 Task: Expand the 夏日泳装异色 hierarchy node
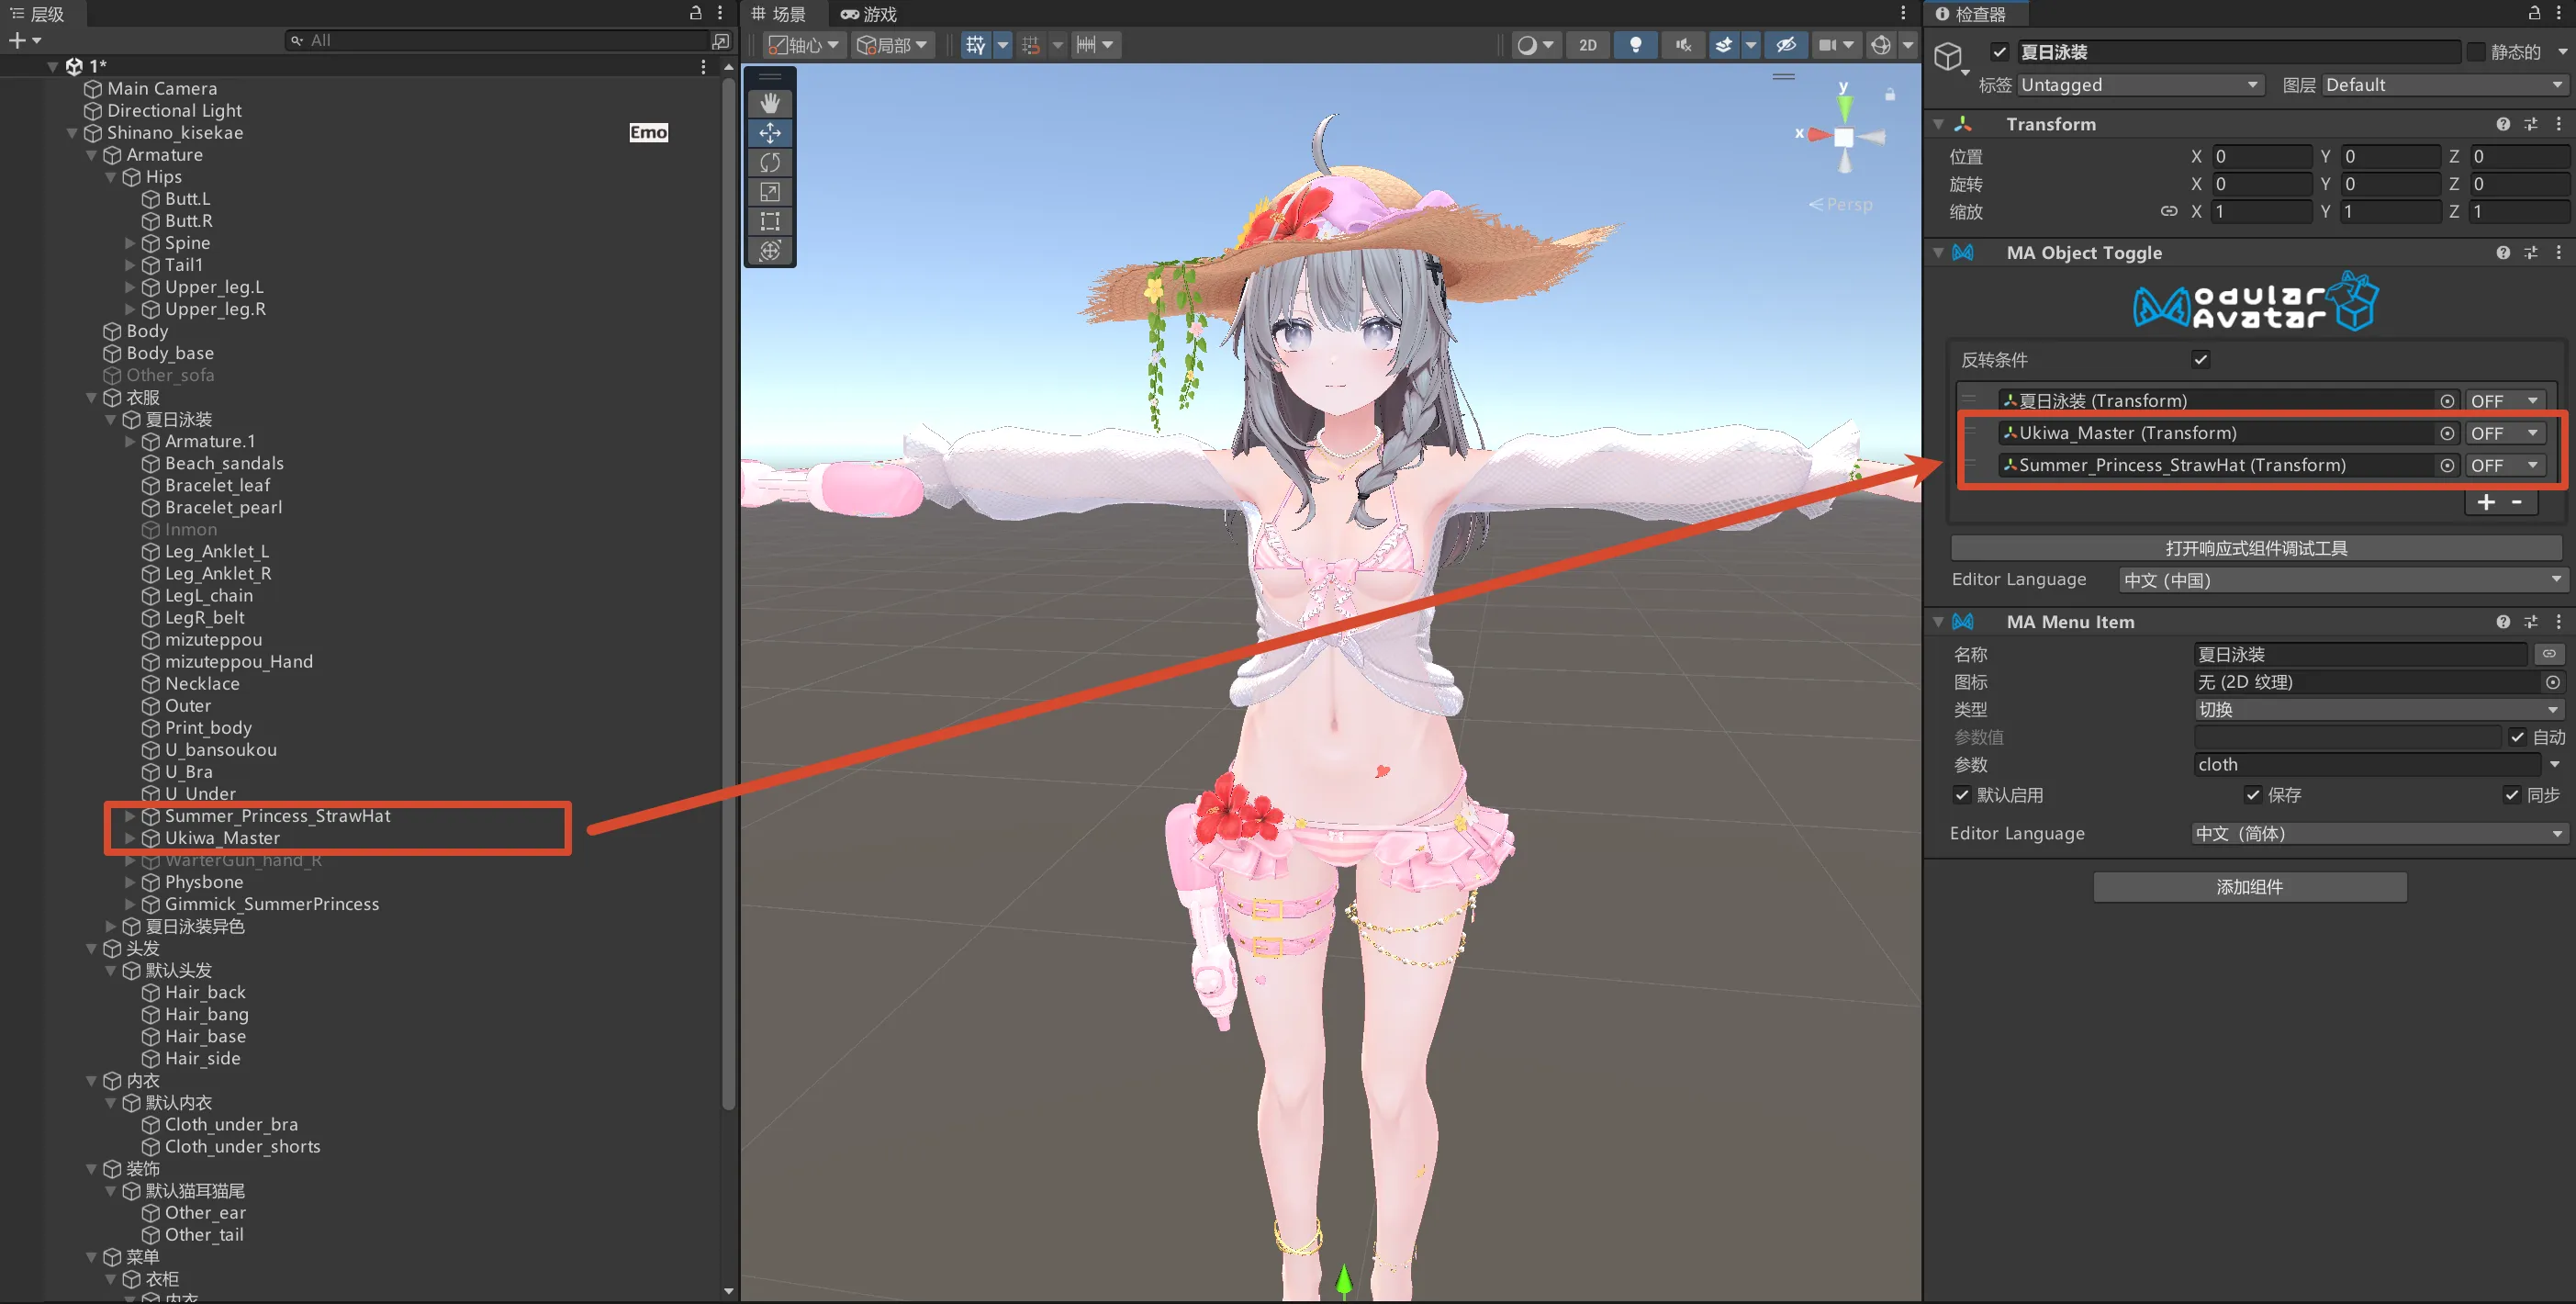111,926
